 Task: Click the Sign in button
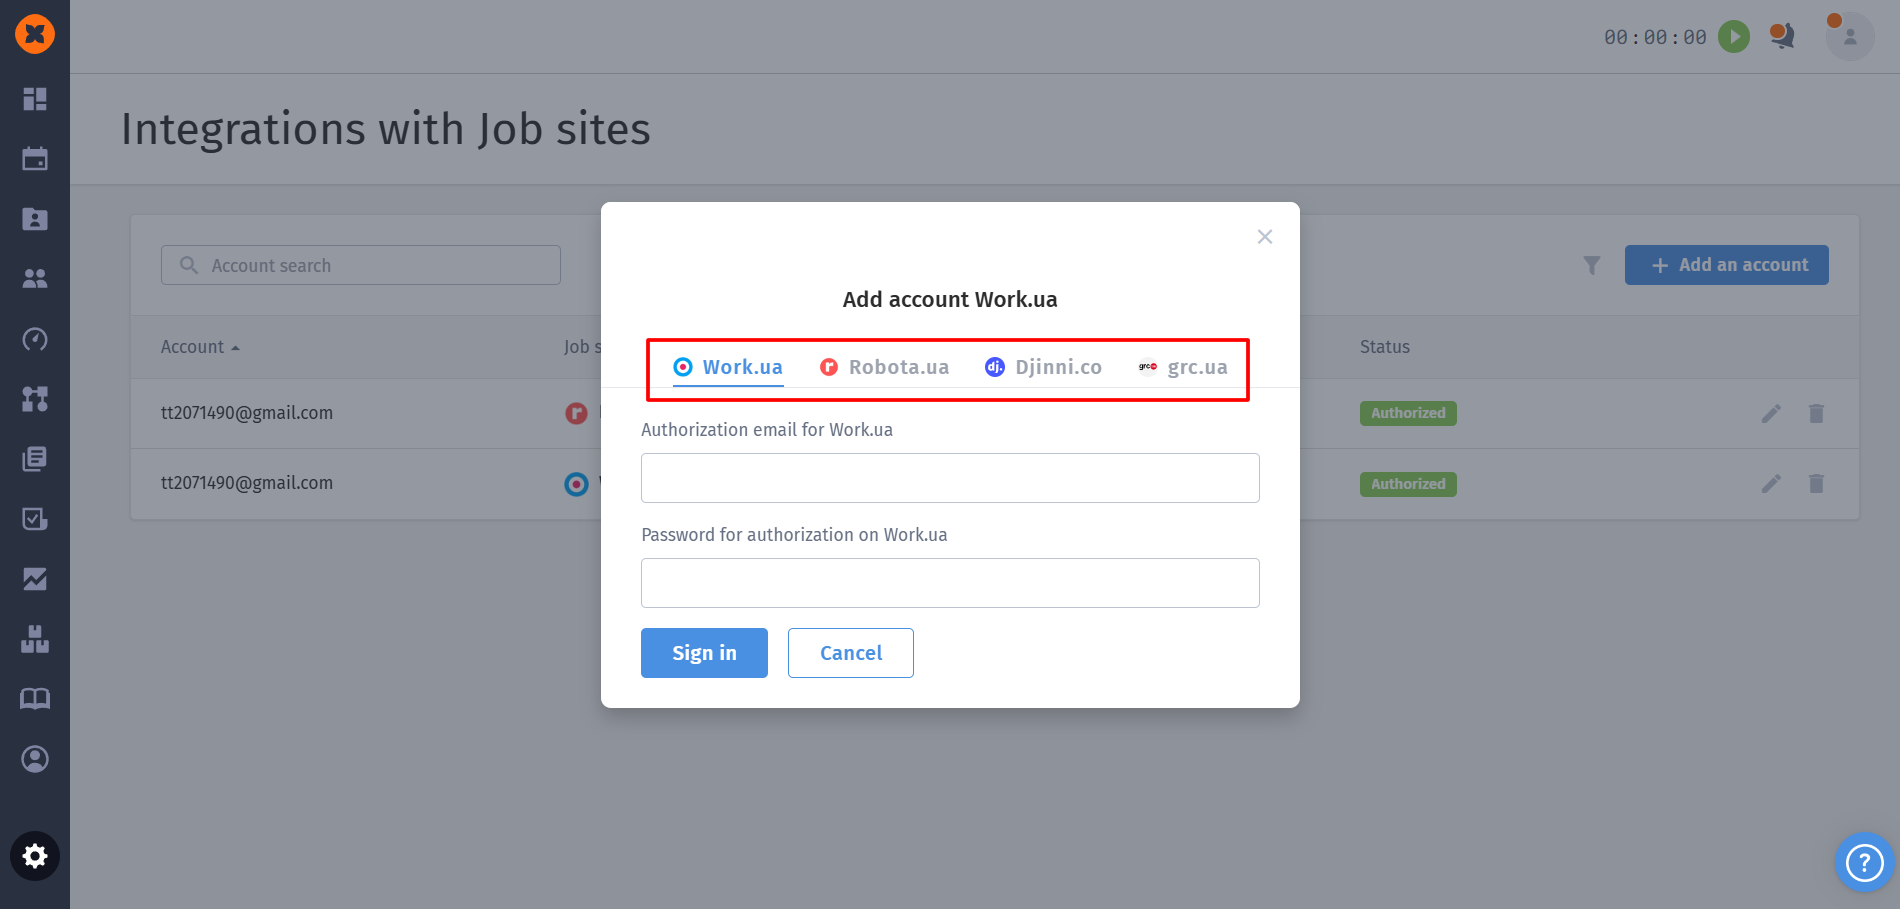pos(704,653)
